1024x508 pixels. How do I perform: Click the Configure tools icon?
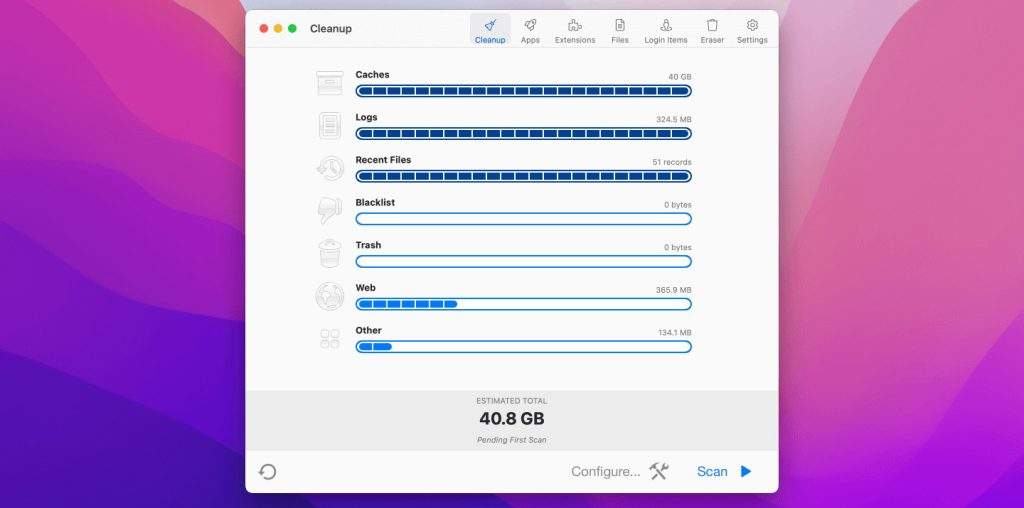coord(658,471)
